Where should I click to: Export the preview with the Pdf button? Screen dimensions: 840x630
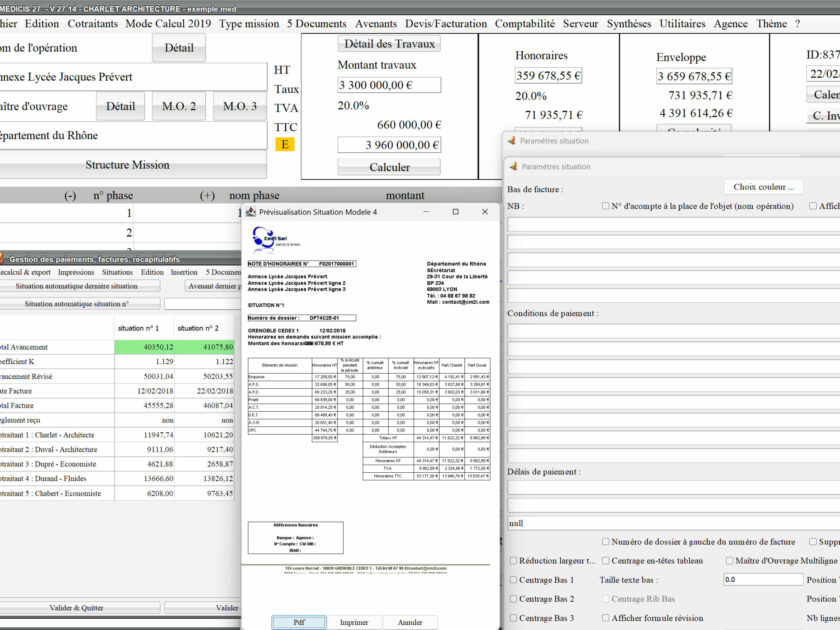[x=299, y=621]
